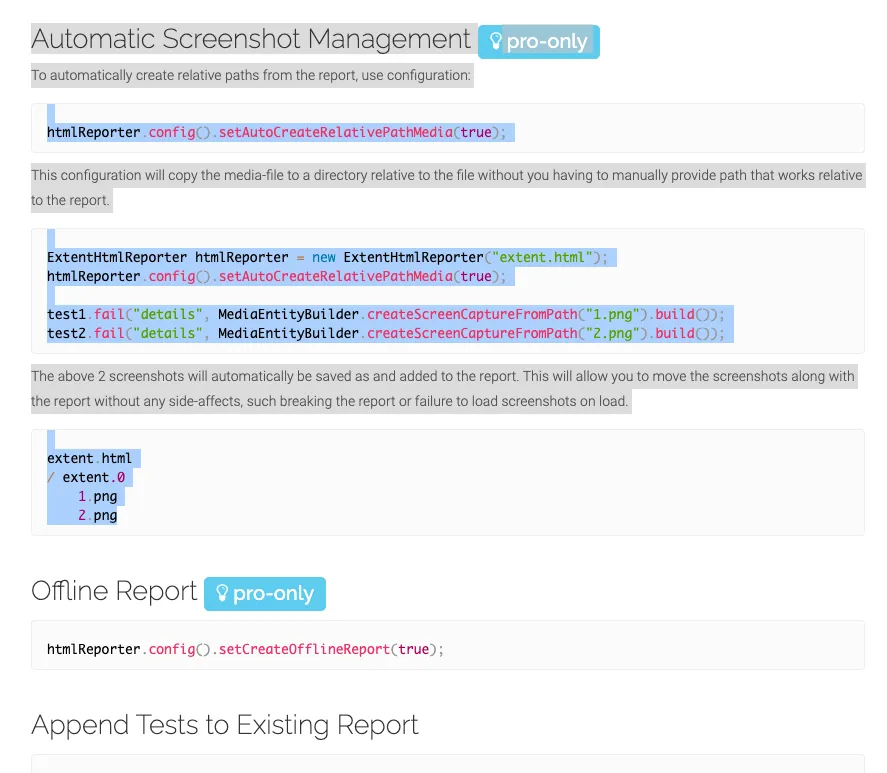Viewport: 887px width, 773px height.
Task: Click the Offline Report heading text
Action: click(x=114, y=591)
